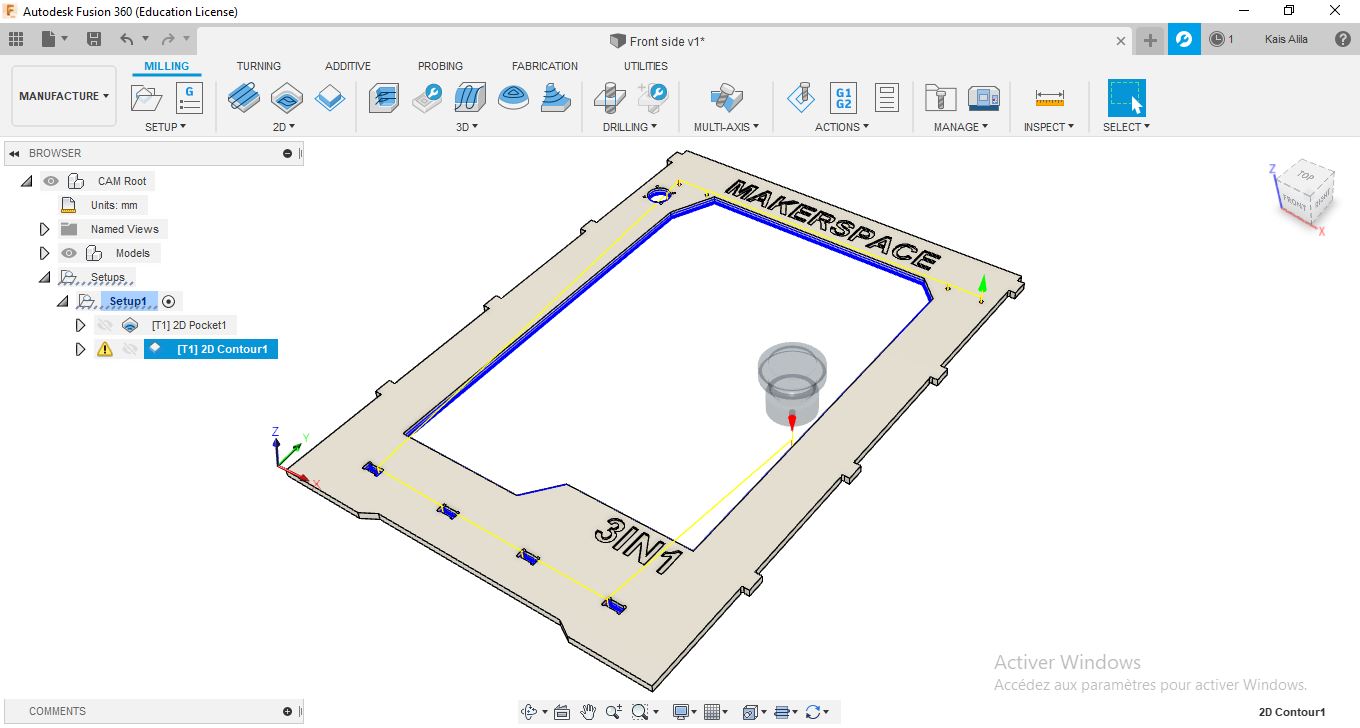Switch to the ADDITIVE tab
This screenshot has width=1360, height=728.
(348, 66)
